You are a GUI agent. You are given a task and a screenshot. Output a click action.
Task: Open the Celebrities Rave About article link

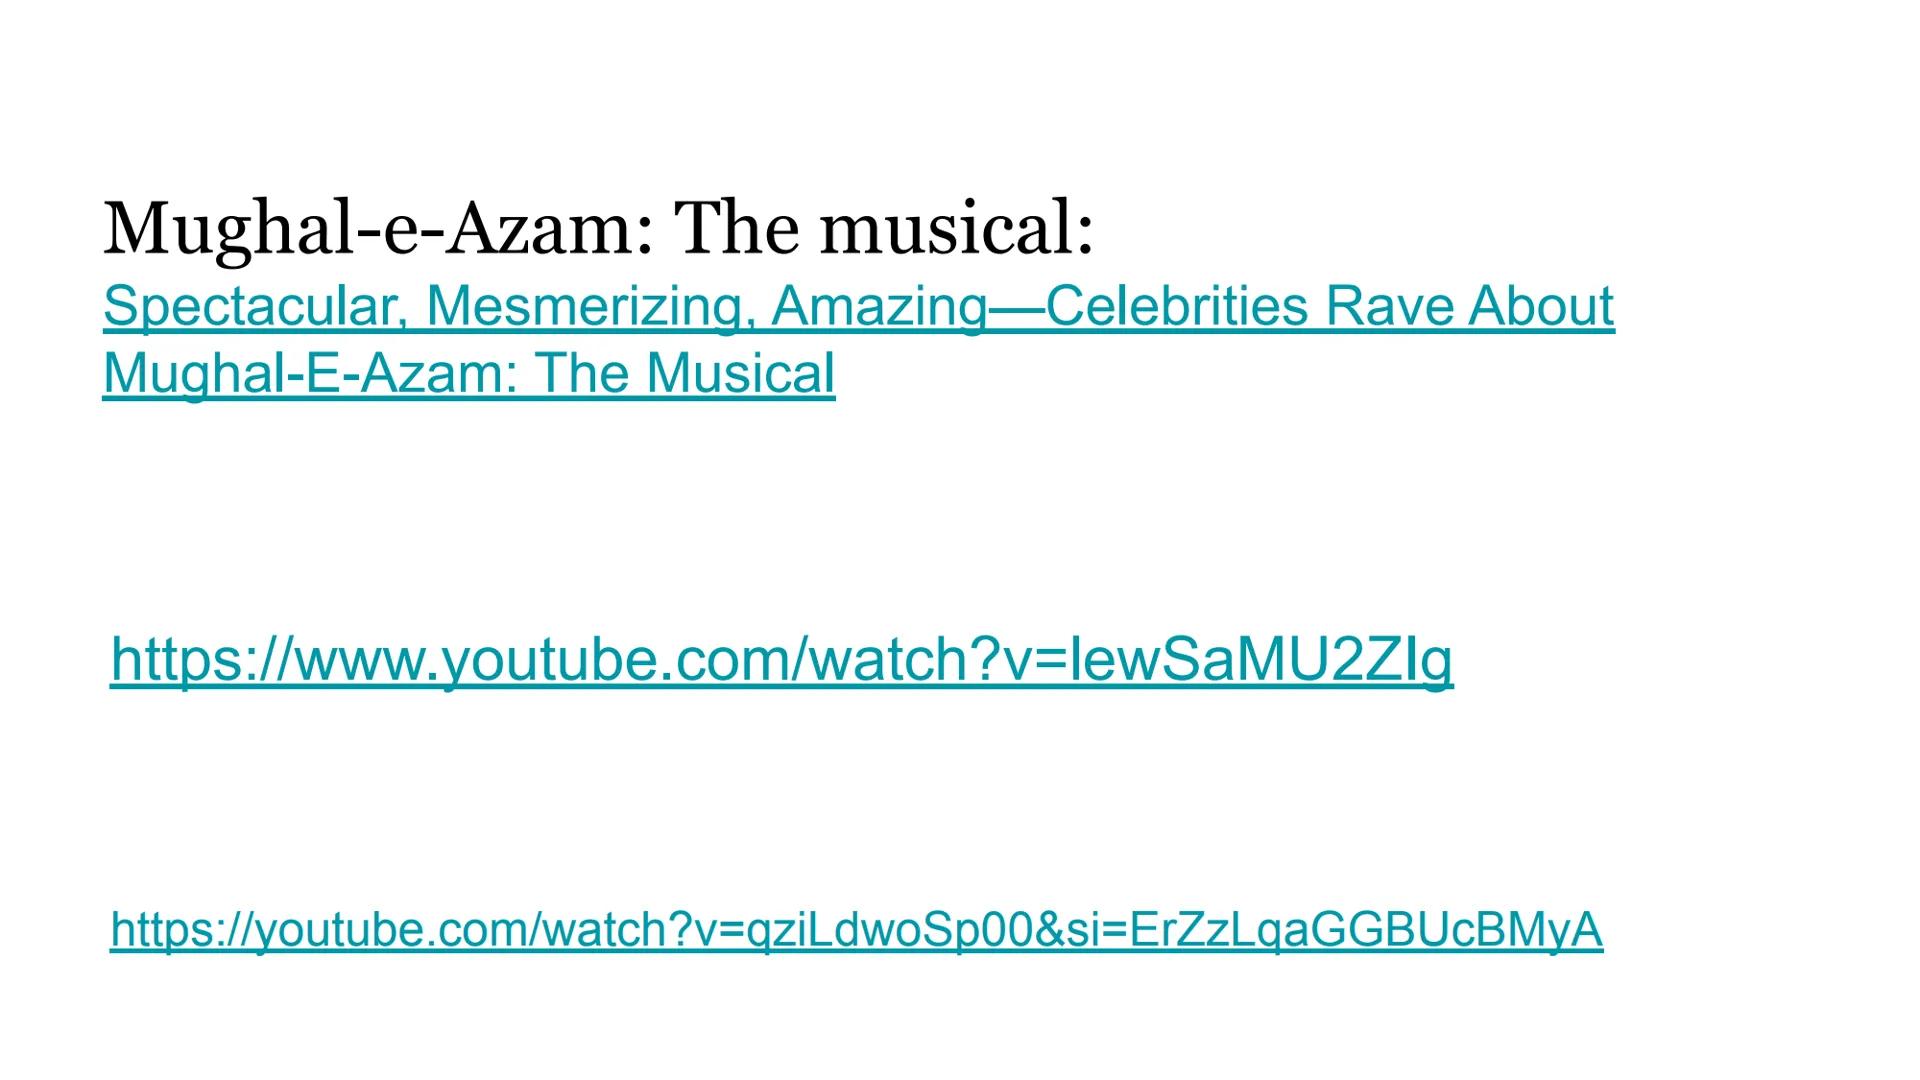pyautogui.click(x=858, y=306)
